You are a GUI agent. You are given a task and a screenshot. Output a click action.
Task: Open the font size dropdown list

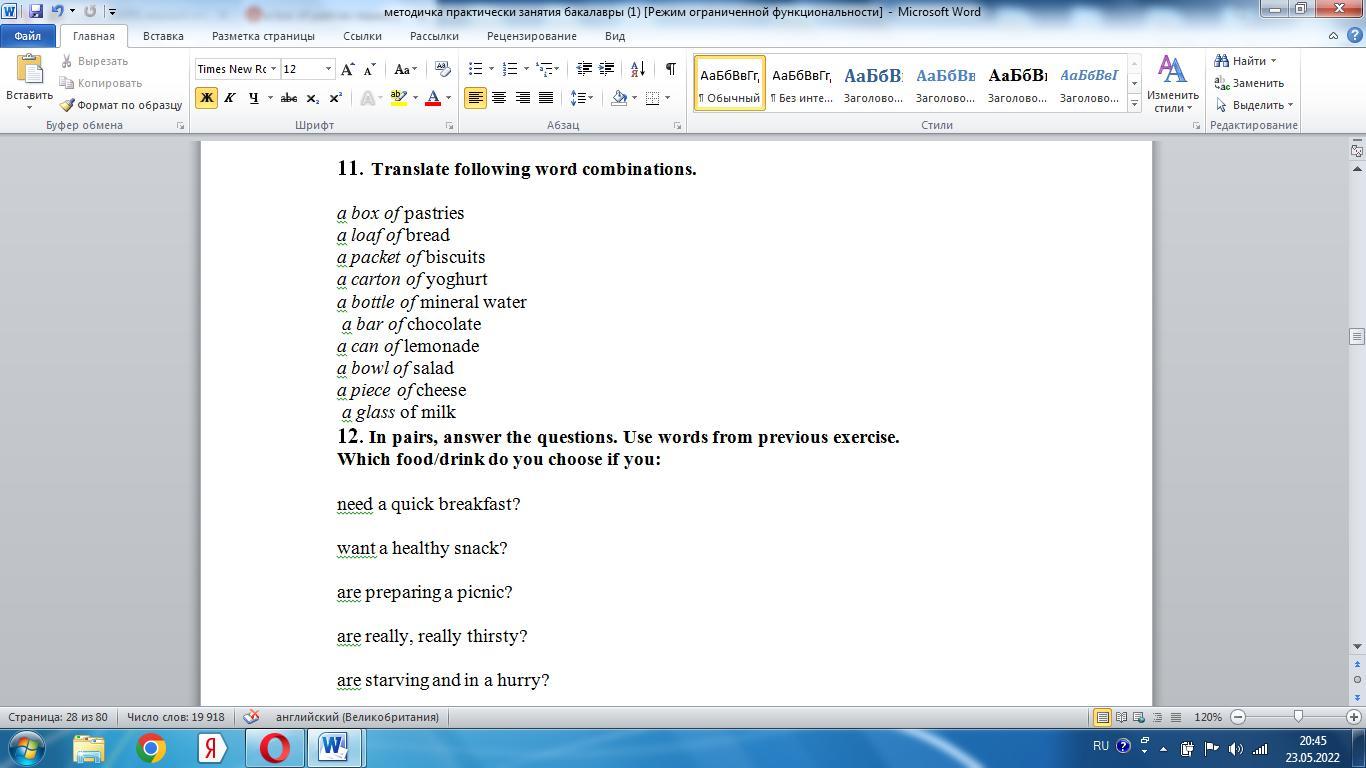tap(328, 69)
